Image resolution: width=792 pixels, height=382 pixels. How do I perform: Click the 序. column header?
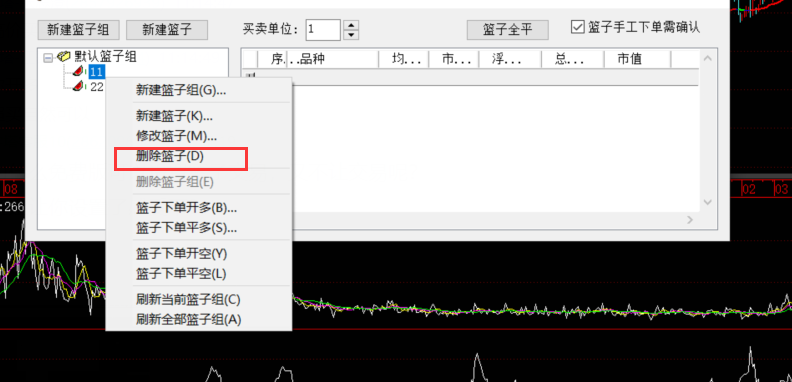point(272,59)
